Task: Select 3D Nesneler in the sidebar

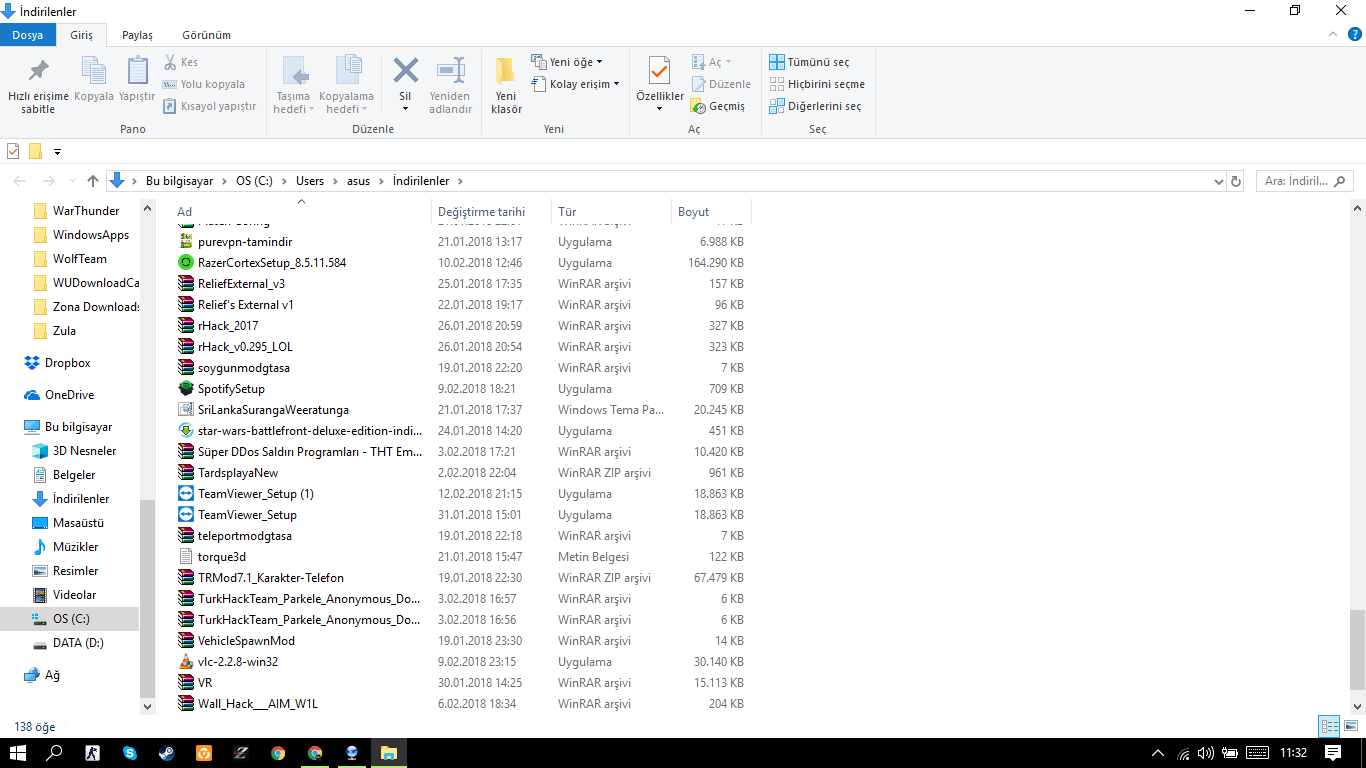Action: [x=84, y=451]
